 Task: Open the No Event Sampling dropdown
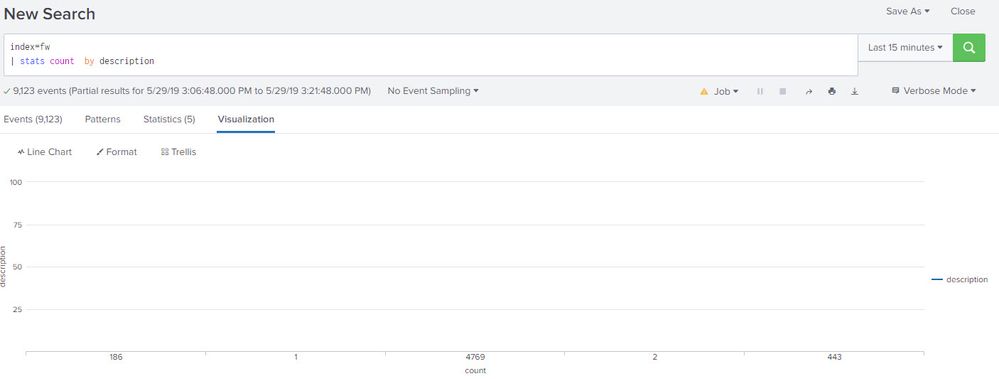pos(433,91)
